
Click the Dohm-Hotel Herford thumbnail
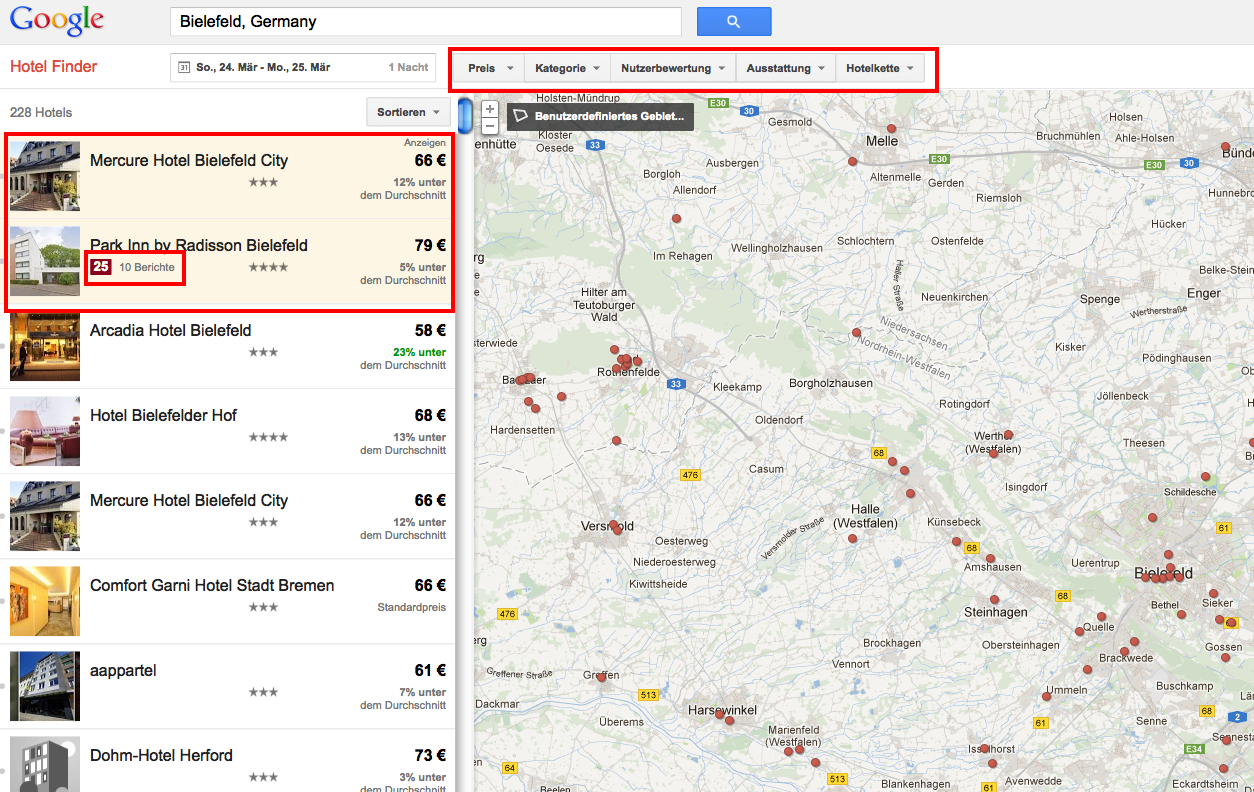[x=45, y=764]
